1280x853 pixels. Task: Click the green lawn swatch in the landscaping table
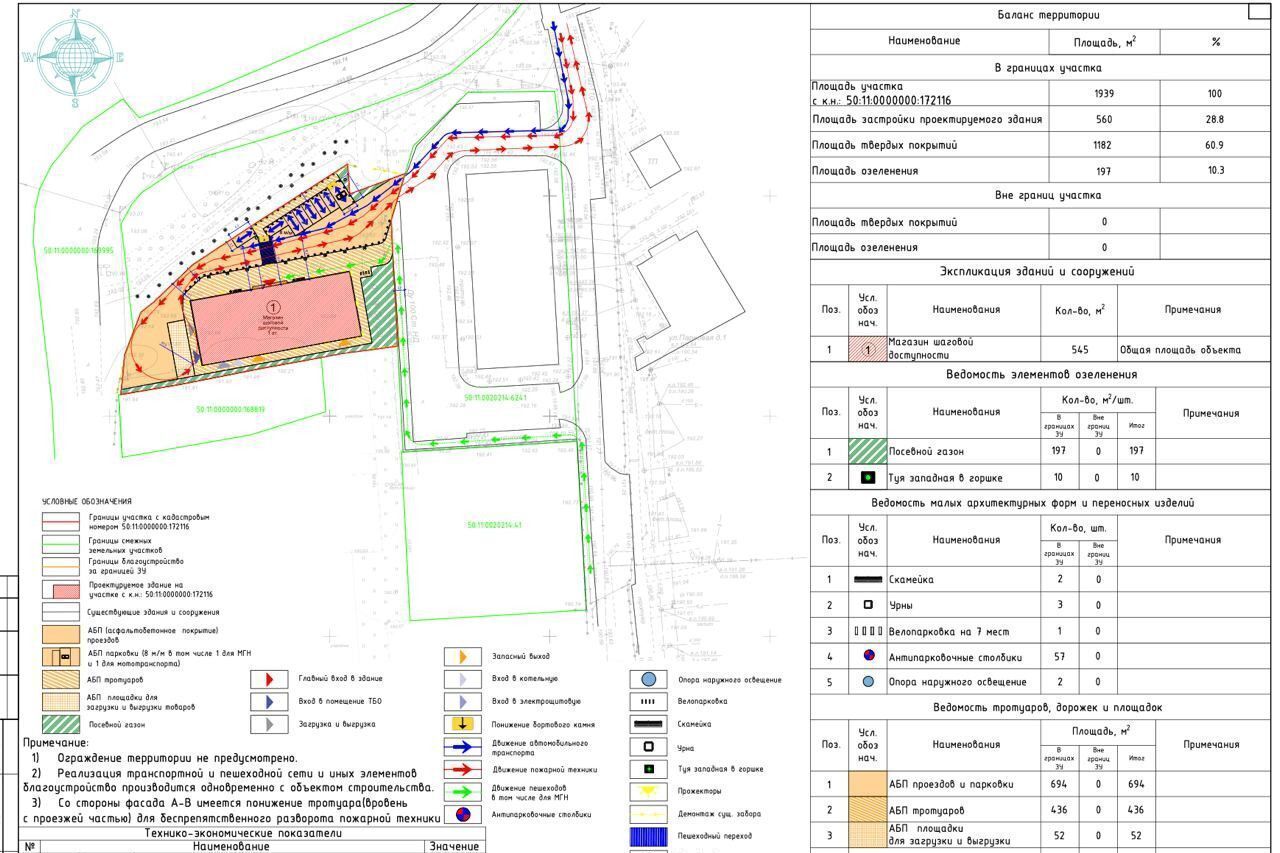coord(867,451)
